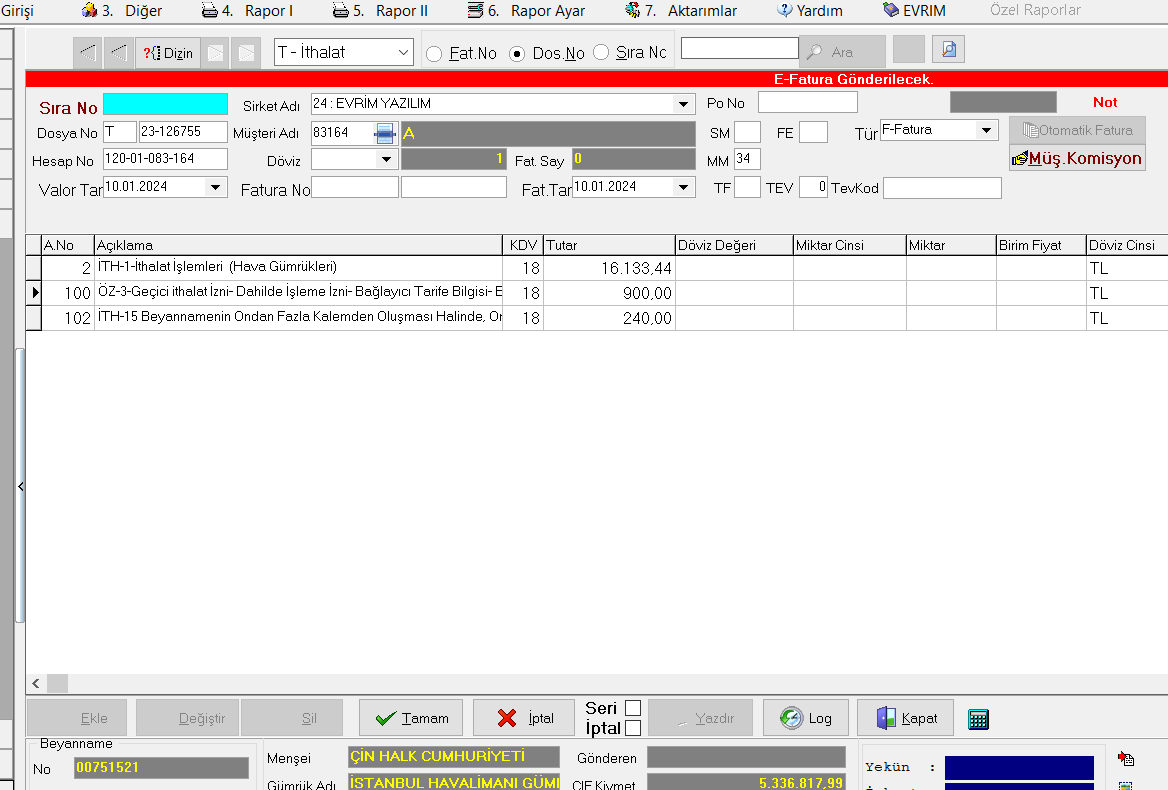Image resolution: width=1168 pixels, height=790 pixels.
Task: Open the Tür F-Fatura dropdown
Action: pyautogui.click(x=986, y=130)
